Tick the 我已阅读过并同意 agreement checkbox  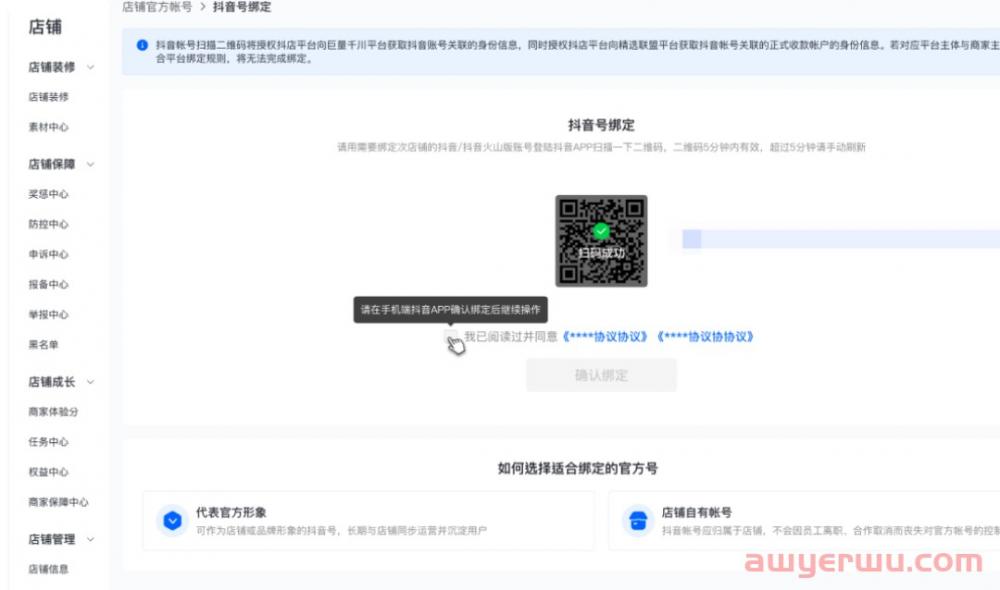[450, 336]
